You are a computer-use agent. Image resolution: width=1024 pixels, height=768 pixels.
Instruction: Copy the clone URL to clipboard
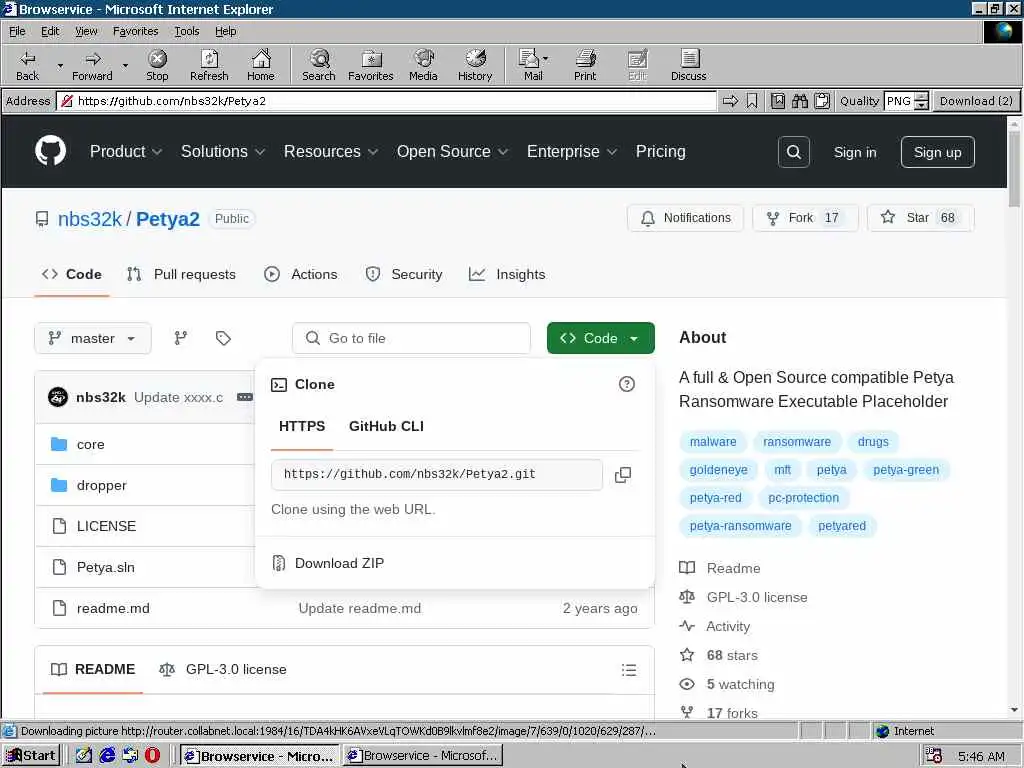623,475
